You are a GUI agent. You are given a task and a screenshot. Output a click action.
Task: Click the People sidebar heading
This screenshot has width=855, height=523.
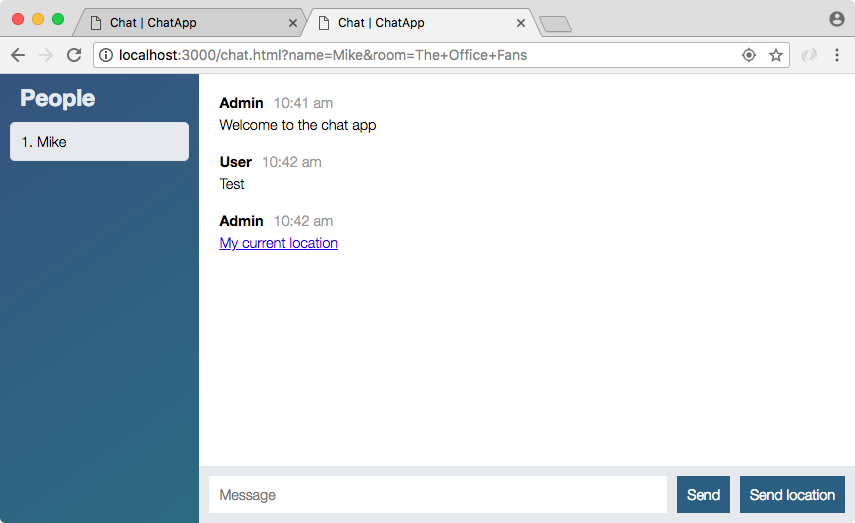click(x=58, y=99)
